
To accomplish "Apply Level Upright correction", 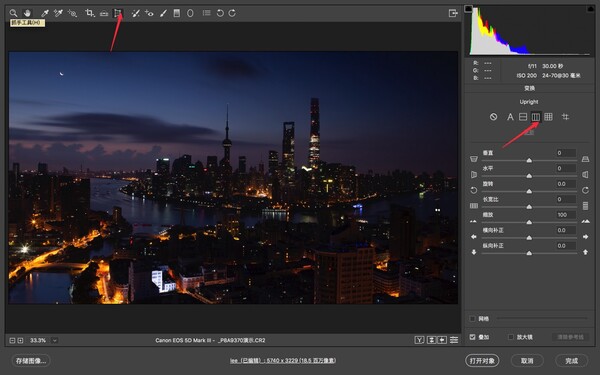I will coord(523,117).
